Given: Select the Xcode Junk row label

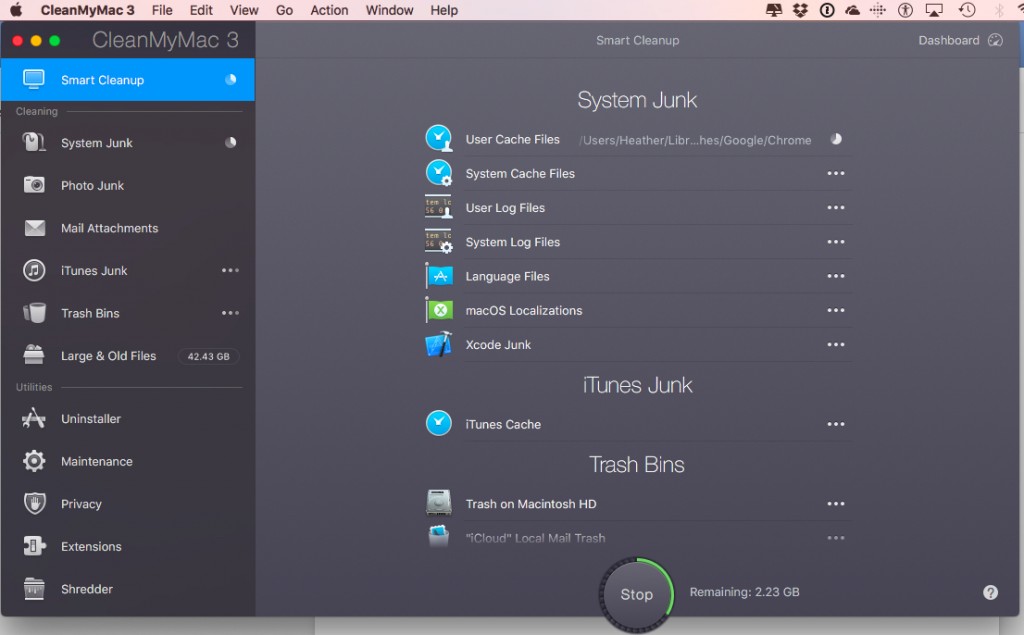Looking at the screenshot, I should point(498,345).
